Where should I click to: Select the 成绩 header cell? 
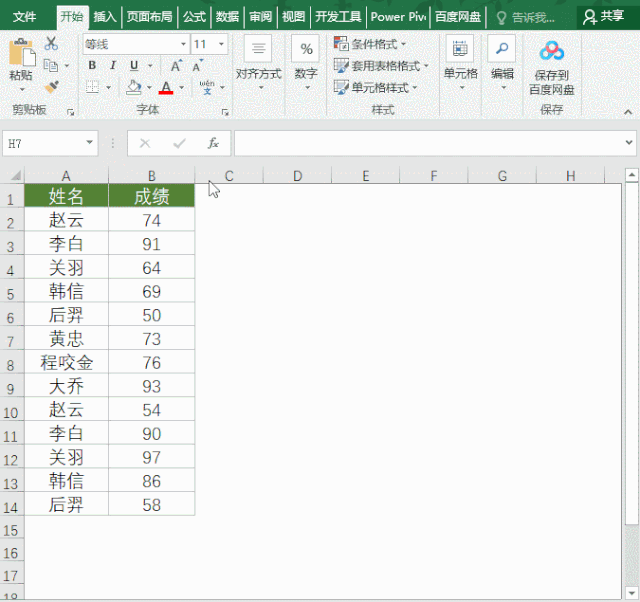(151, 195)
